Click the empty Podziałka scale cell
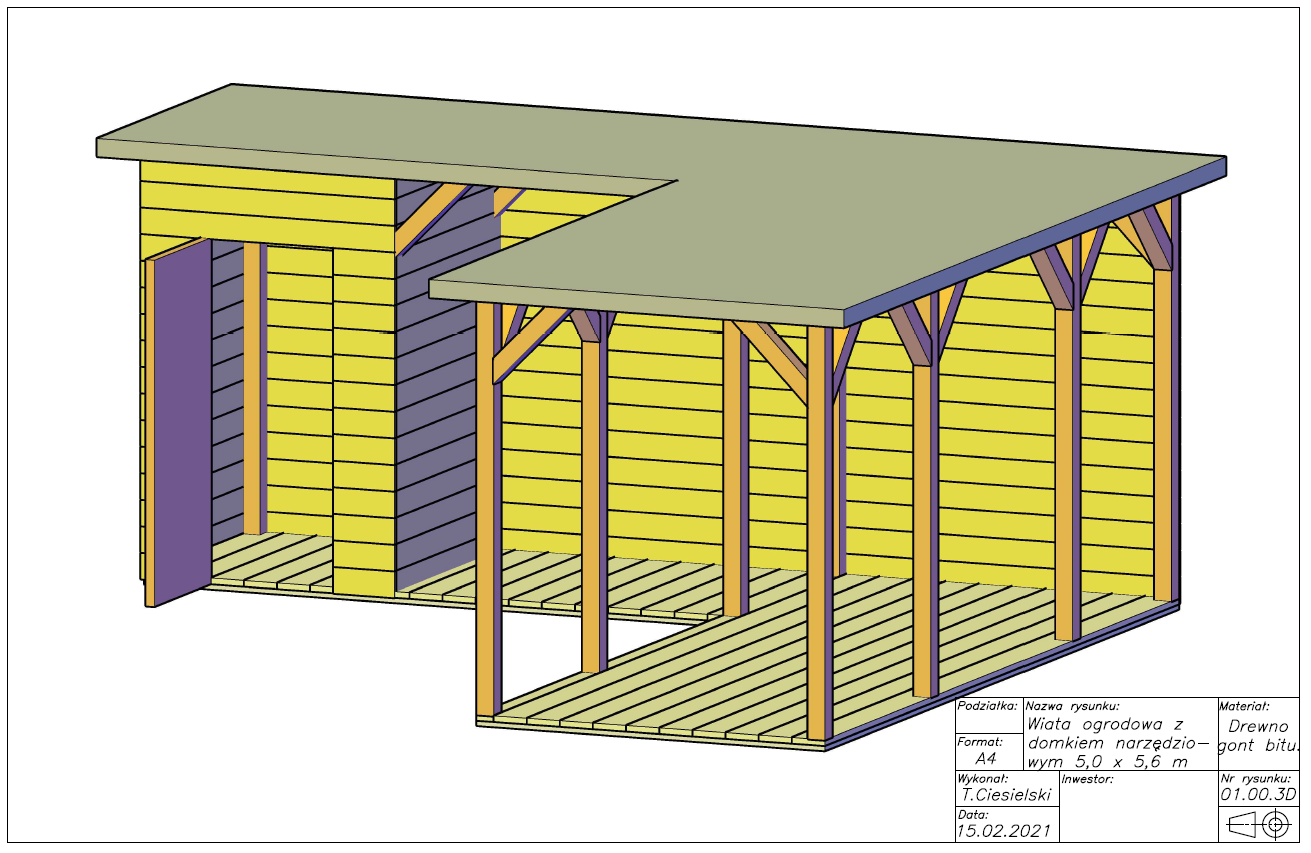Screen dimensions: 1311x853 989,722
